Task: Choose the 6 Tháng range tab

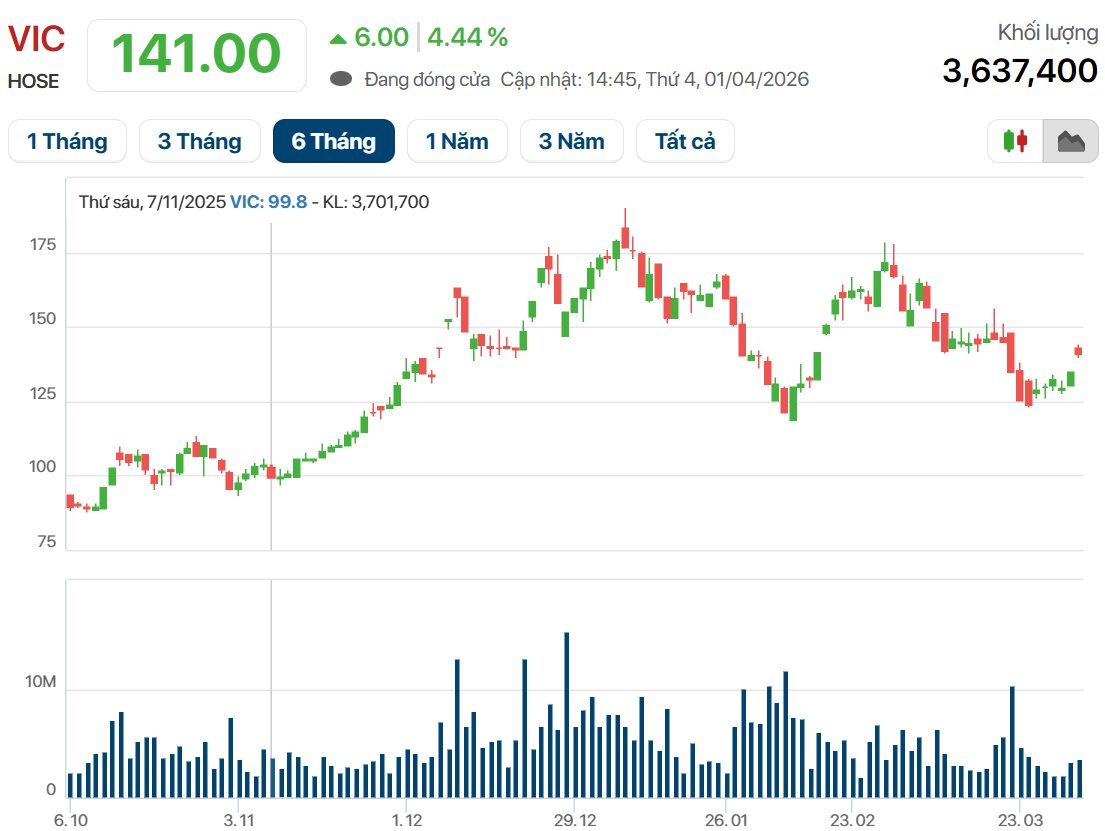Action: tap(333, 141)
